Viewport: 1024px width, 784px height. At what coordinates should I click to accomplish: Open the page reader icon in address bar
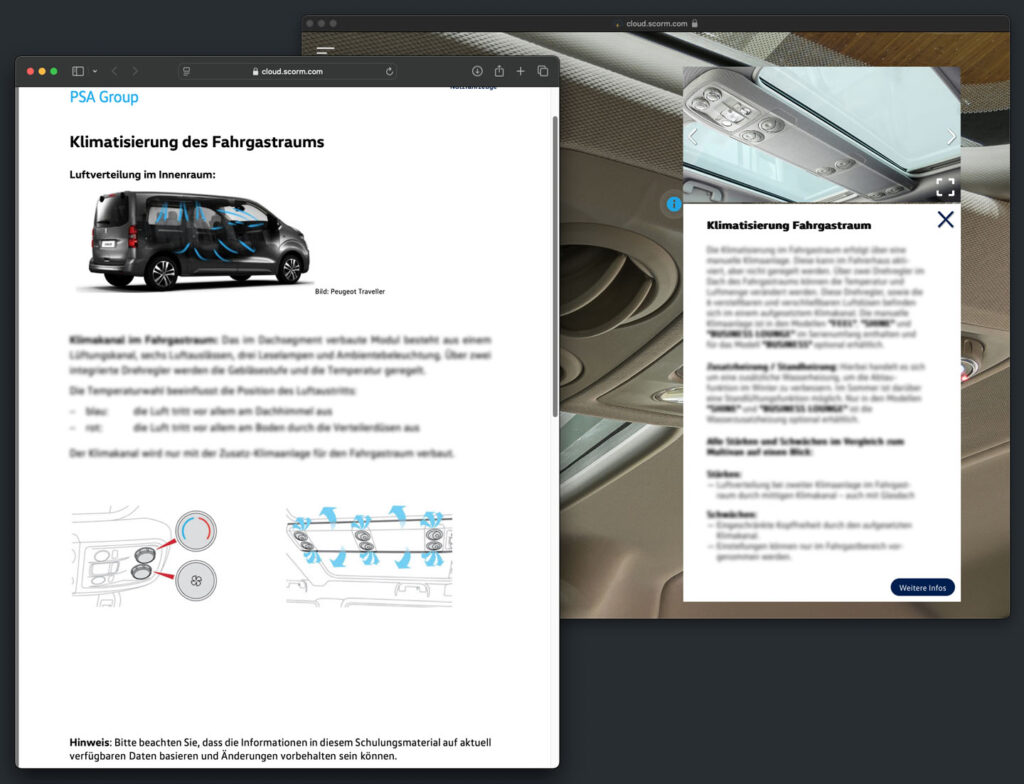point(187,71)
